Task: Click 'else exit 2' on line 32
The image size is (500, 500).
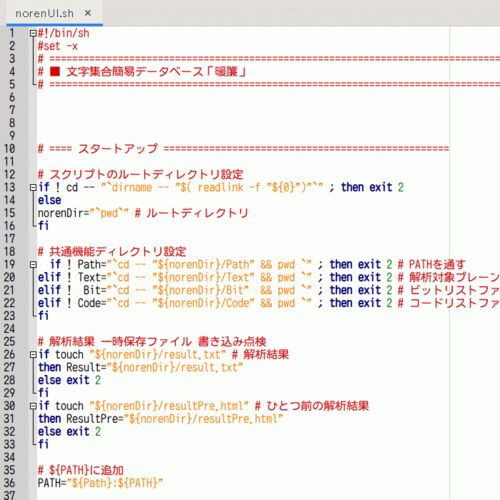Action: (69, 432)
